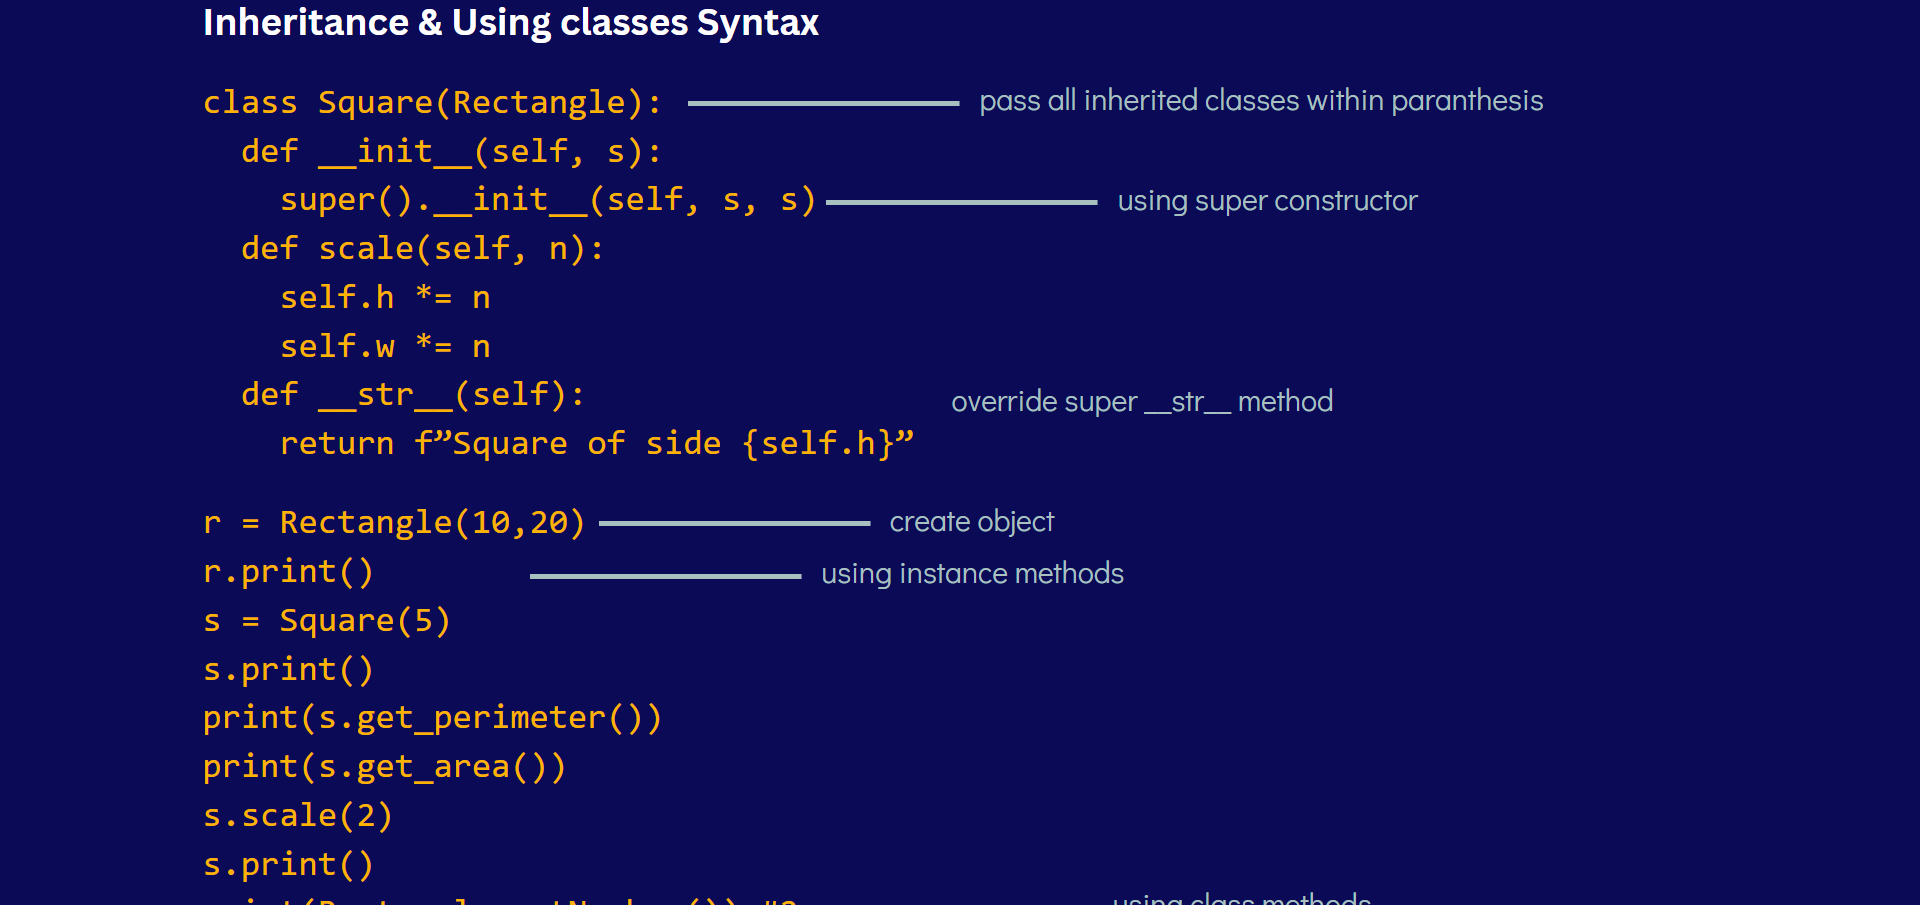Image resolution: width=1920 pixels, height=905 pixels.
Task: Click the "r.print()" code line
Action: click(x=288, y=572)
